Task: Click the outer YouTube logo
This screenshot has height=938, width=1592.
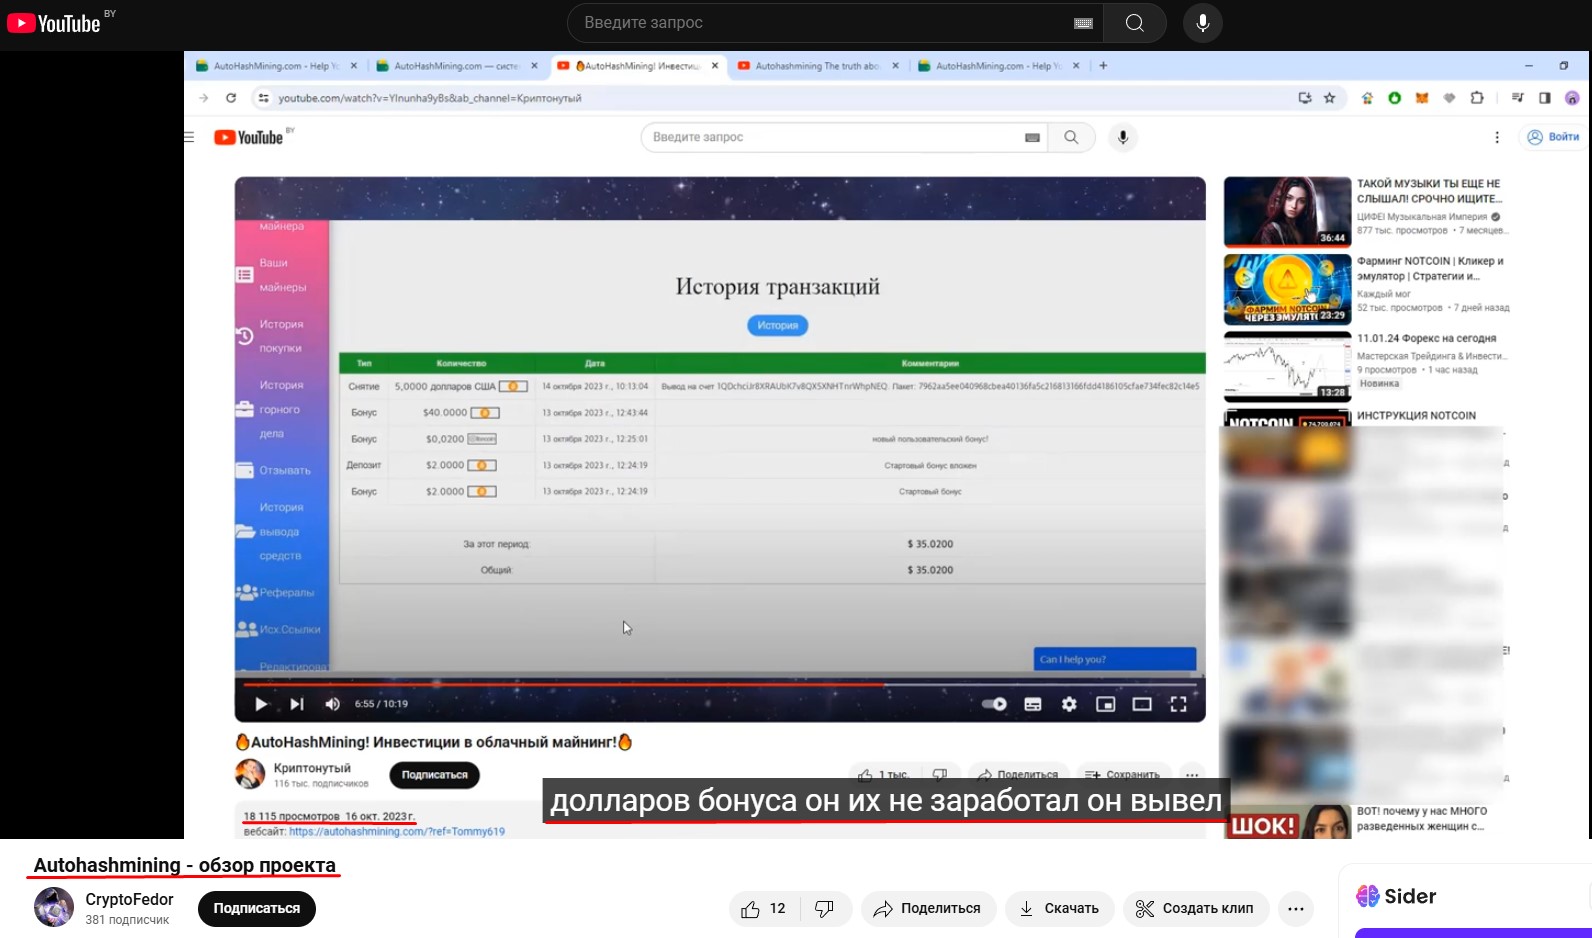Action: [x=54, y=23]
